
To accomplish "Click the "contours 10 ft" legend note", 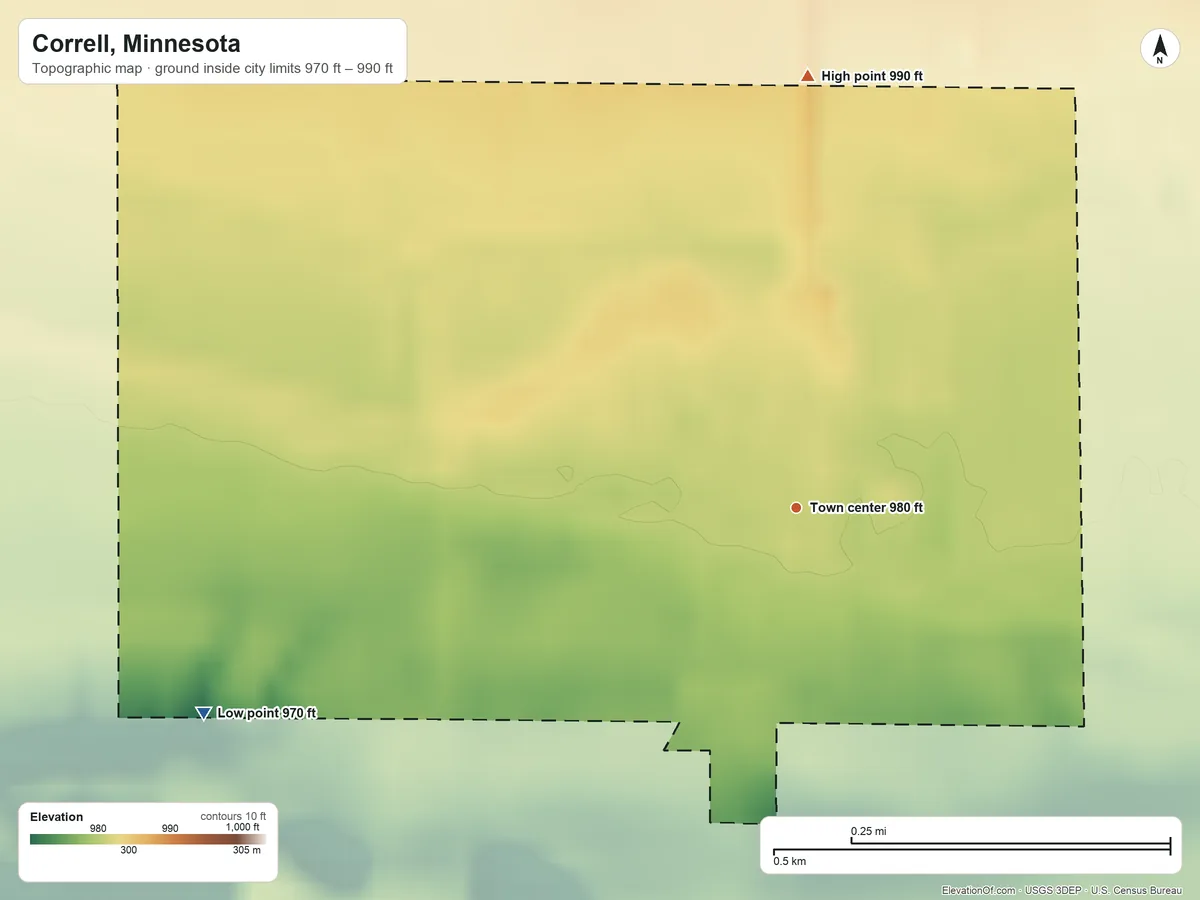I will click(x=233, y=816).
